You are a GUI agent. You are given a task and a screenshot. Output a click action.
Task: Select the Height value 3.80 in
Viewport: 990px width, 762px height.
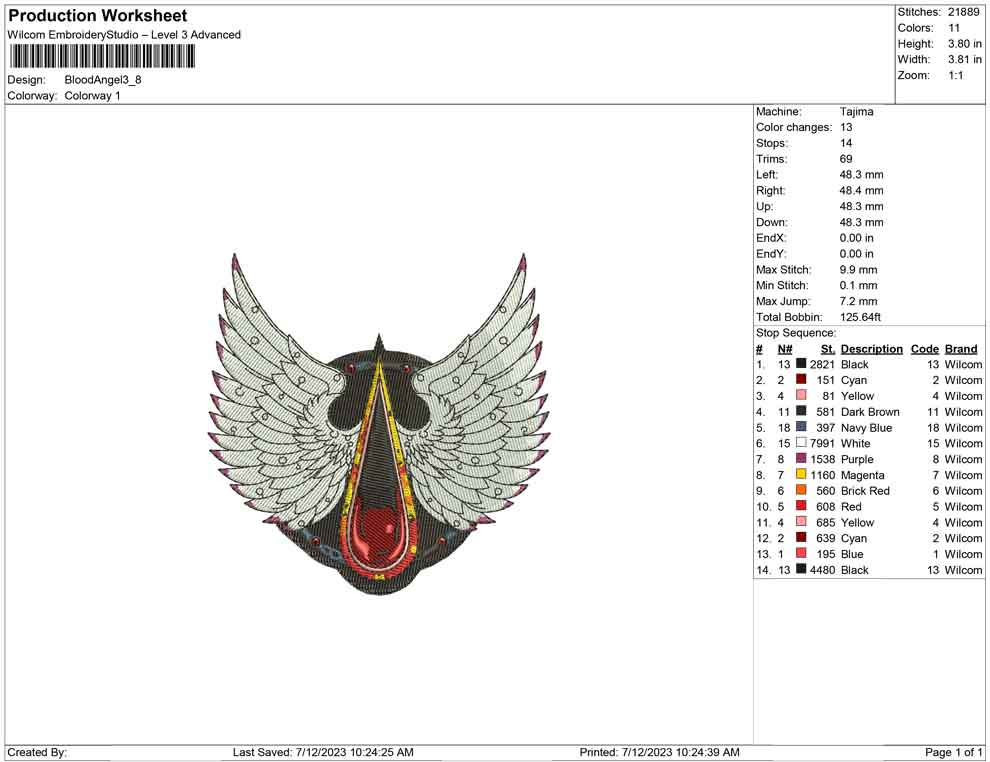(x=965, y=44)
